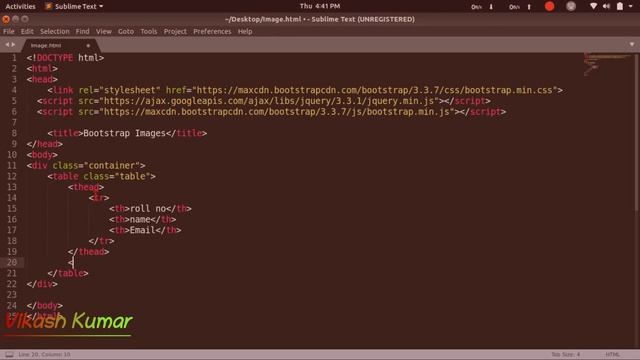Open the Wi-Fi network icon
Image resolution: width=640 pixels, height=360 pixels.
(x=593, y=6)
